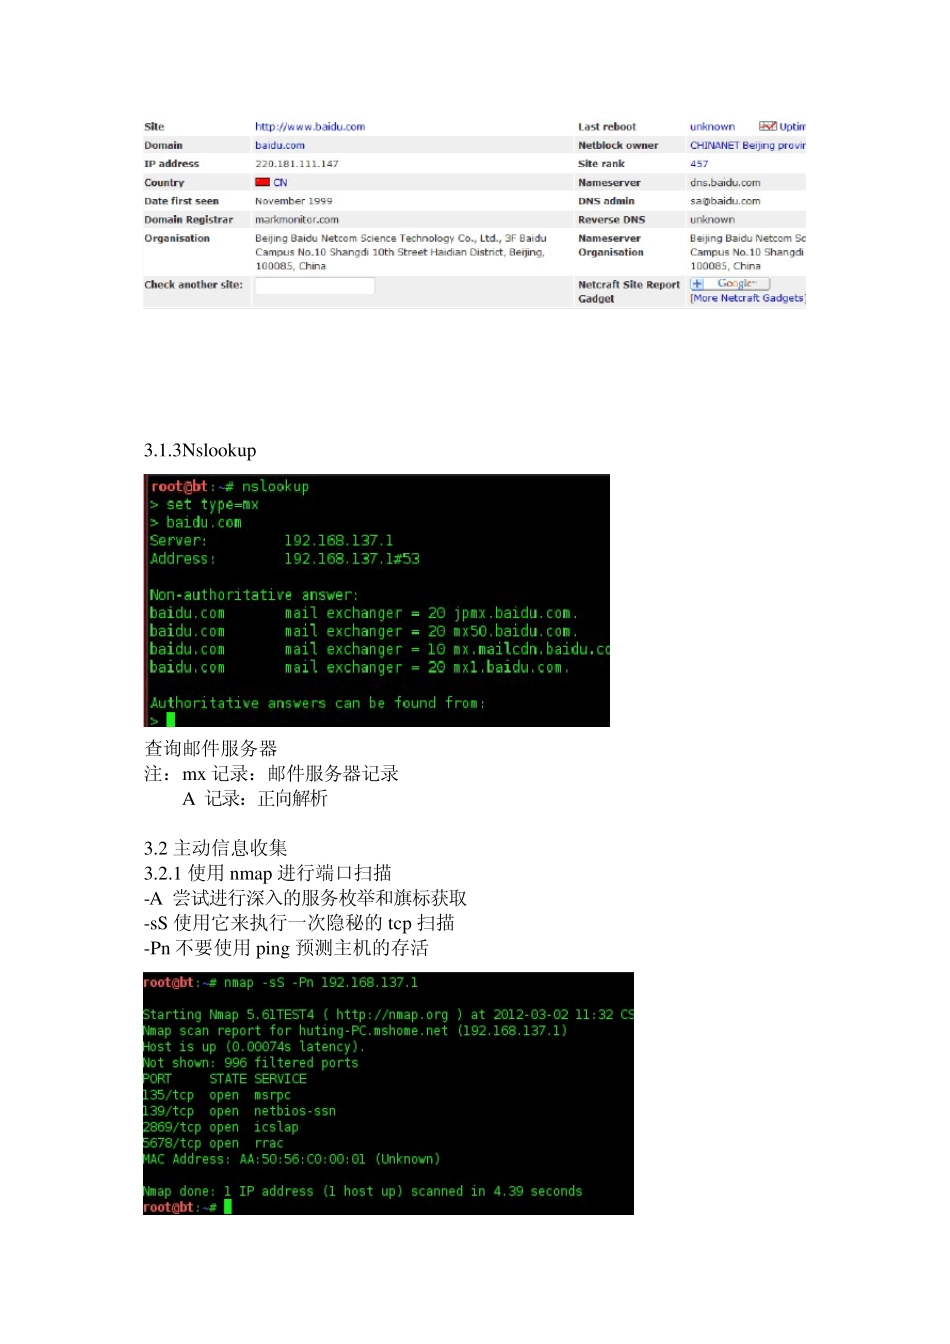
Task: Click the Nmap scan report for huting-PC line
Action: pyautogui.click(x=355, y=1031)
